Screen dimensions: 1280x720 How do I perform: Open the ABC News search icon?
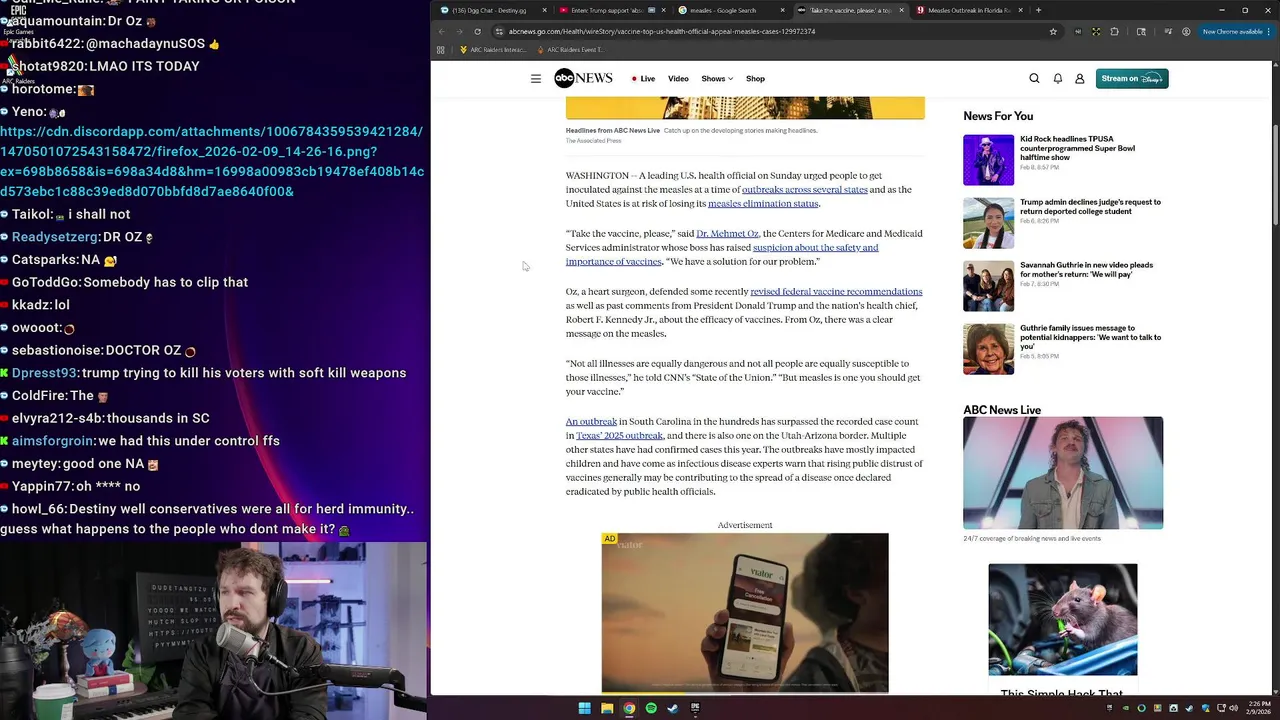pos(1034,79)
